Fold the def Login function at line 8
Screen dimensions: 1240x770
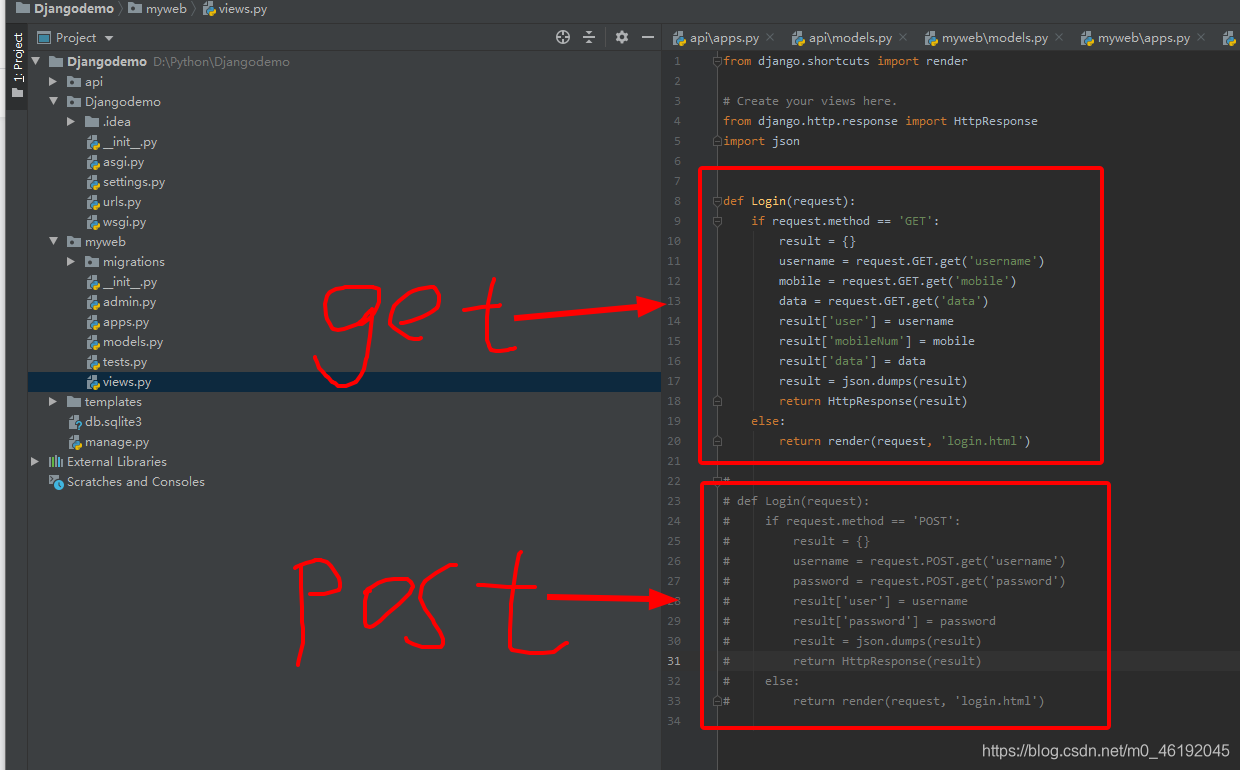click(x=717, y=201)
